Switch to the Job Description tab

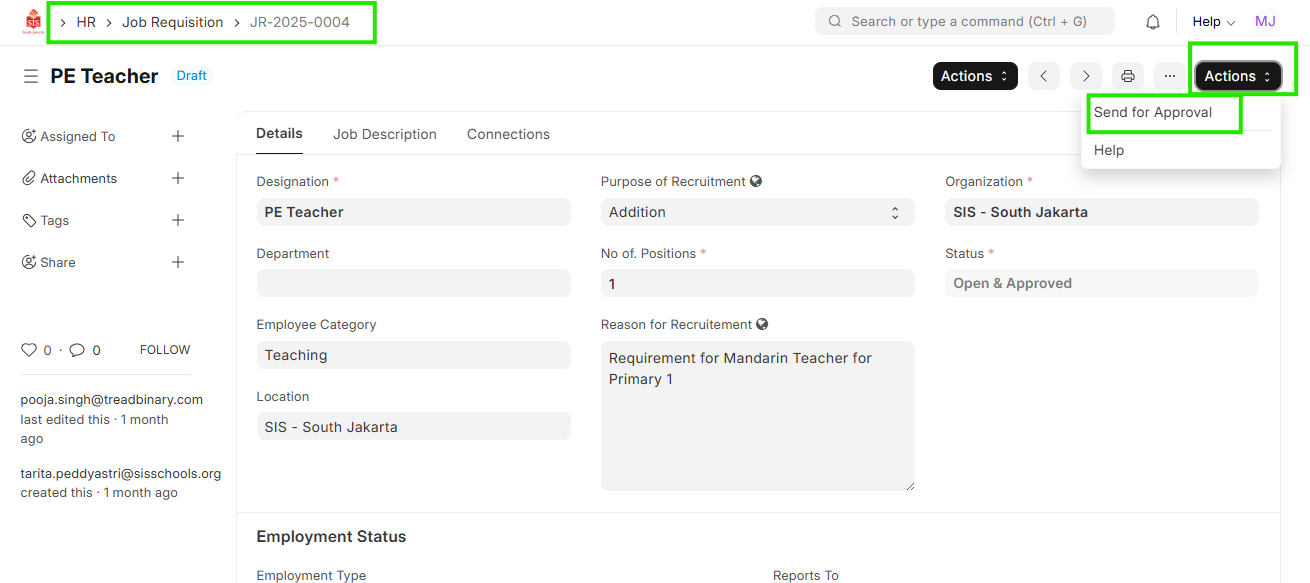(385, 134)
